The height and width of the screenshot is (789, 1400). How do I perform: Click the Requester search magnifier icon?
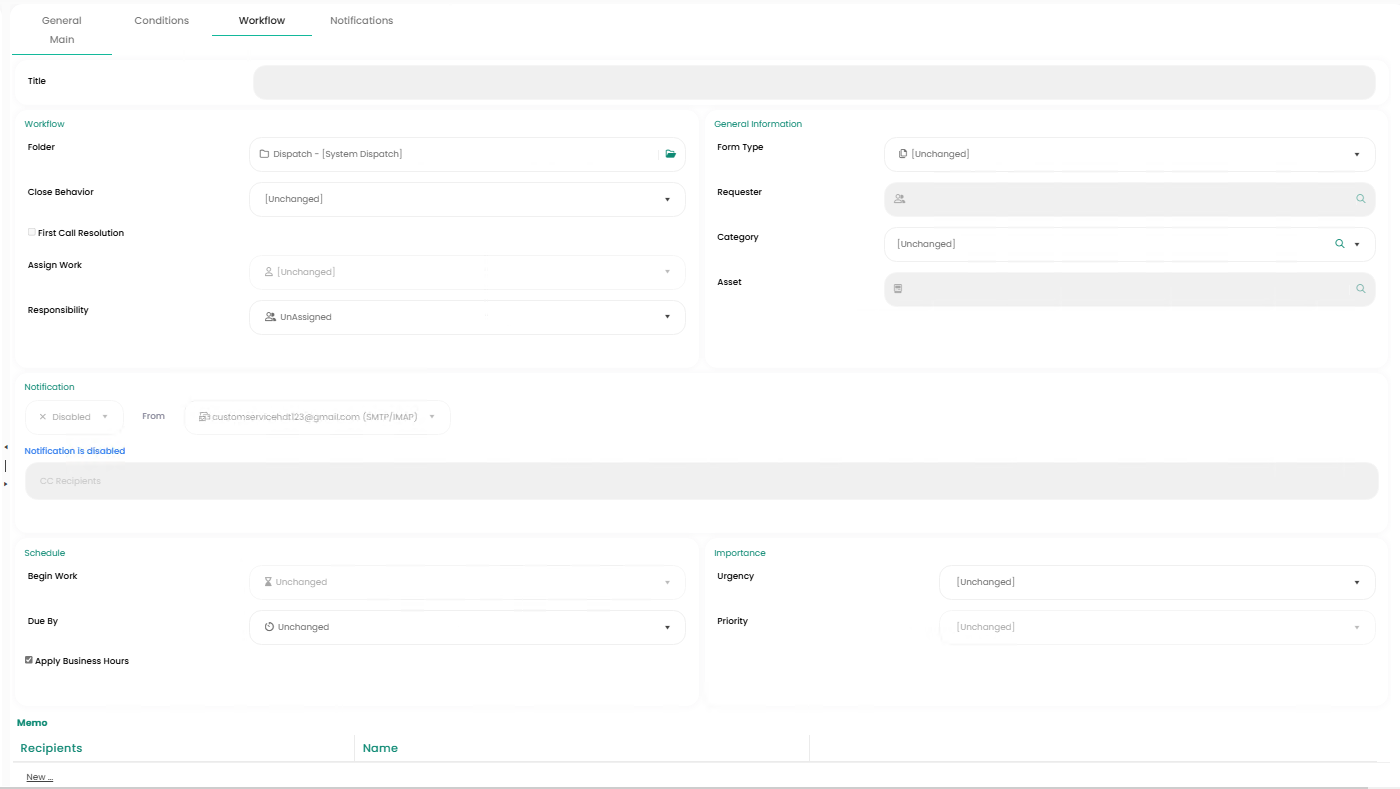pyautogui.click(x=1360, y=199)
